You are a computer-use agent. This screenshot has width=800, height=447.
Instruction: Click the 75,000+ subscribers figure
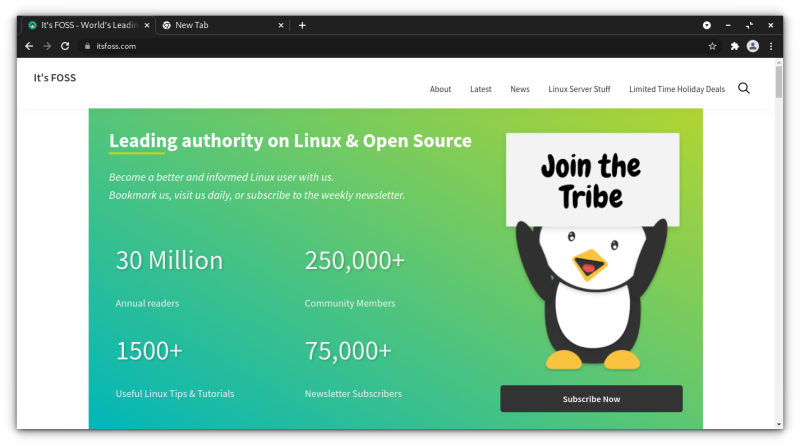pyautogui.click(x=348, y=351)
